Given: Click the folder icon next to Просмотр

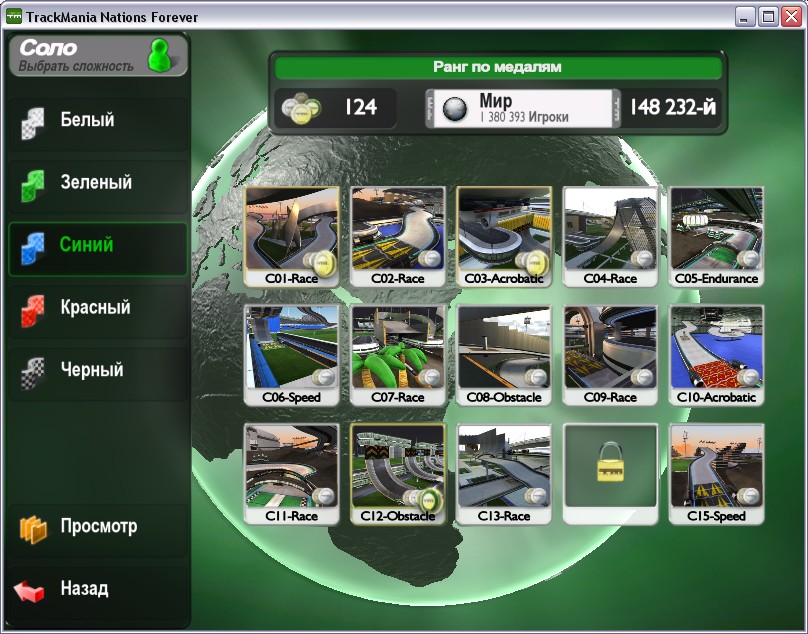Looking at the screenshot, I should coord(33,528).
